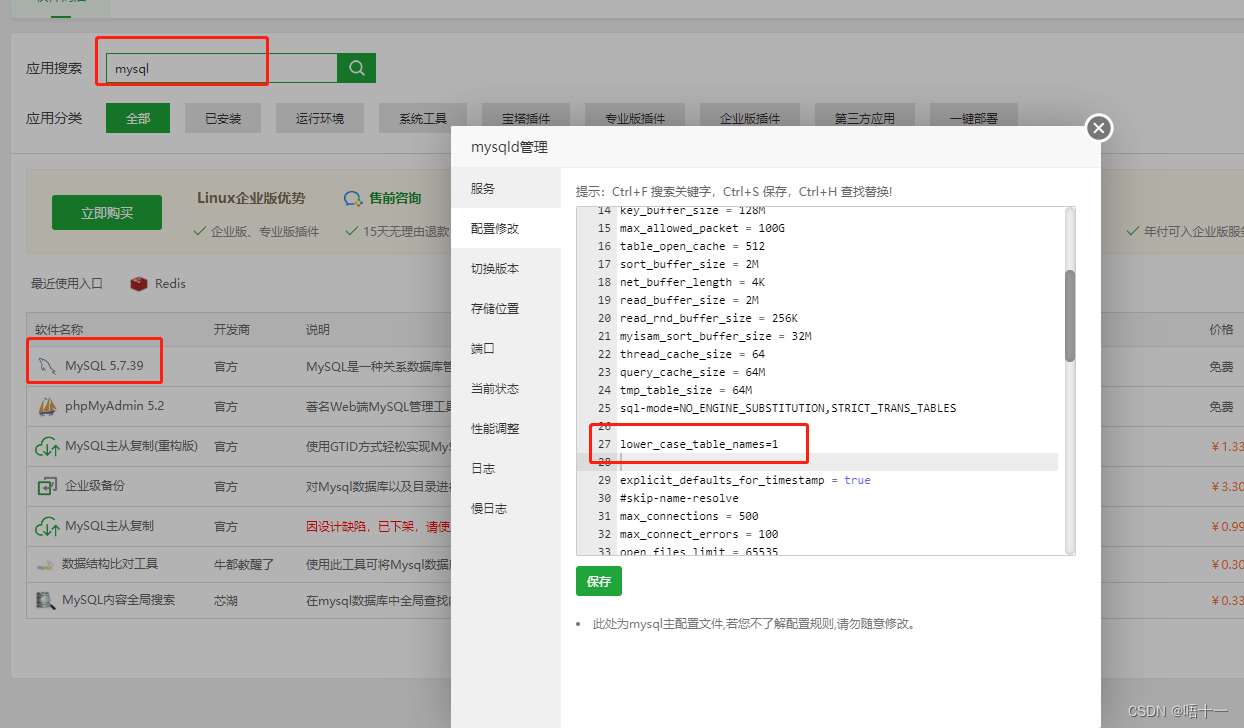Click the lower_case_table_names=1 line

click(699, 444)
